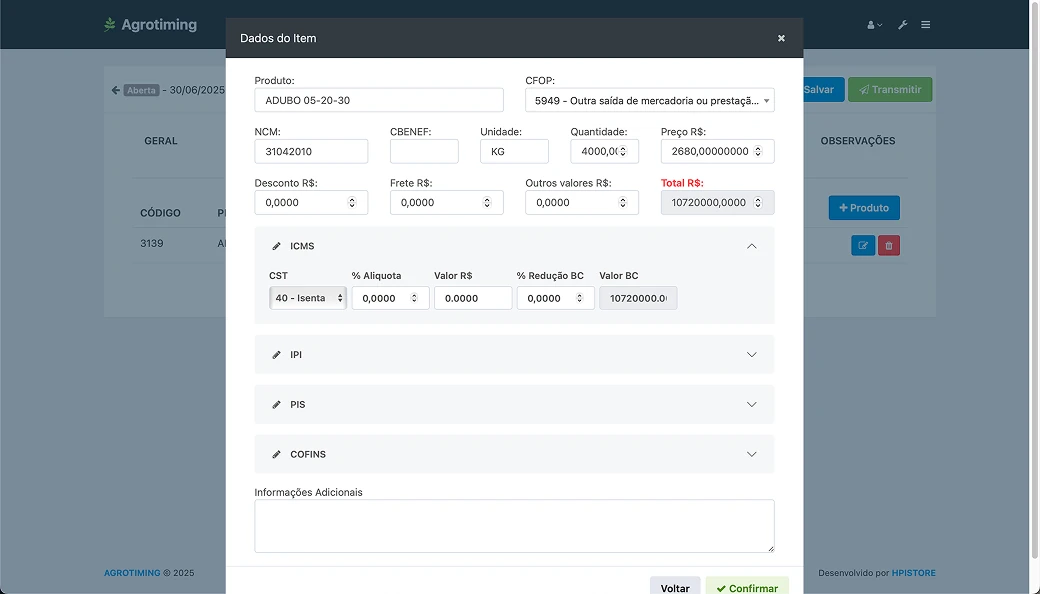Screen dimensions: 1040x594
Task: Switch to the Geral tab
Action: [x=161, y=141]
